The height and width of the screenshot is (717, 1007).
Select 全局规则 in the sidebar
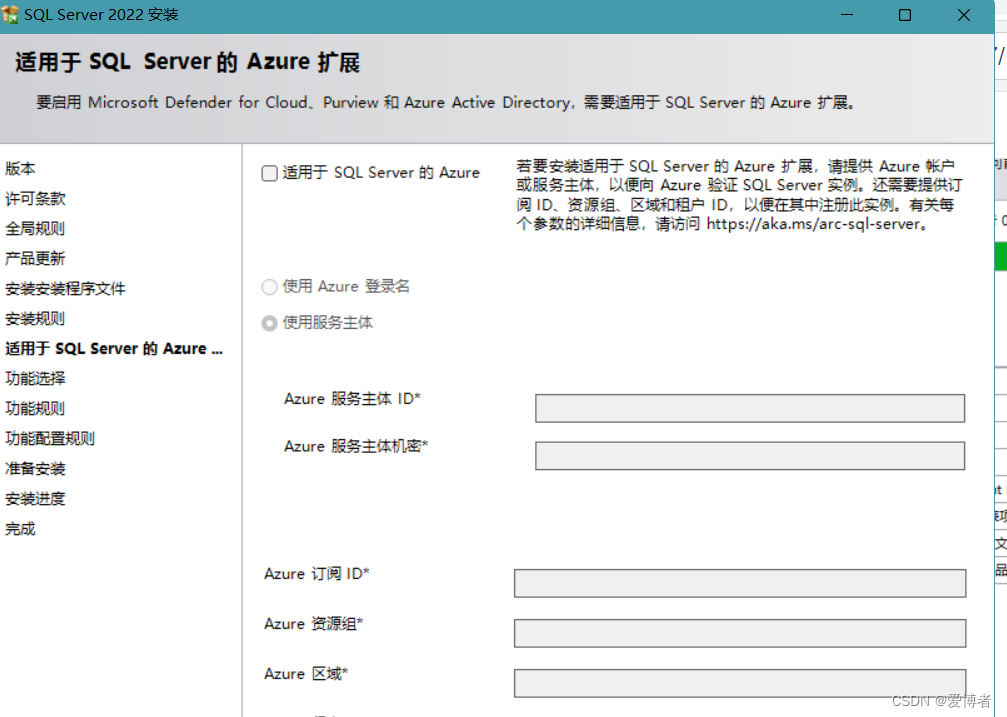pos(33,228)
